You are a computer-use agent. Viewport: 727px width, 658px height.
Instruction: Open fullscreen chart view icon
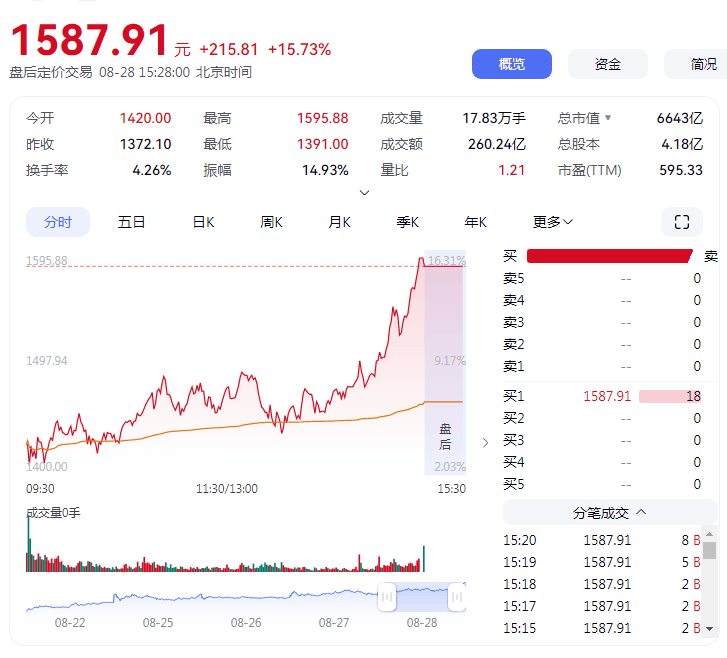click(x=682, y=222)
